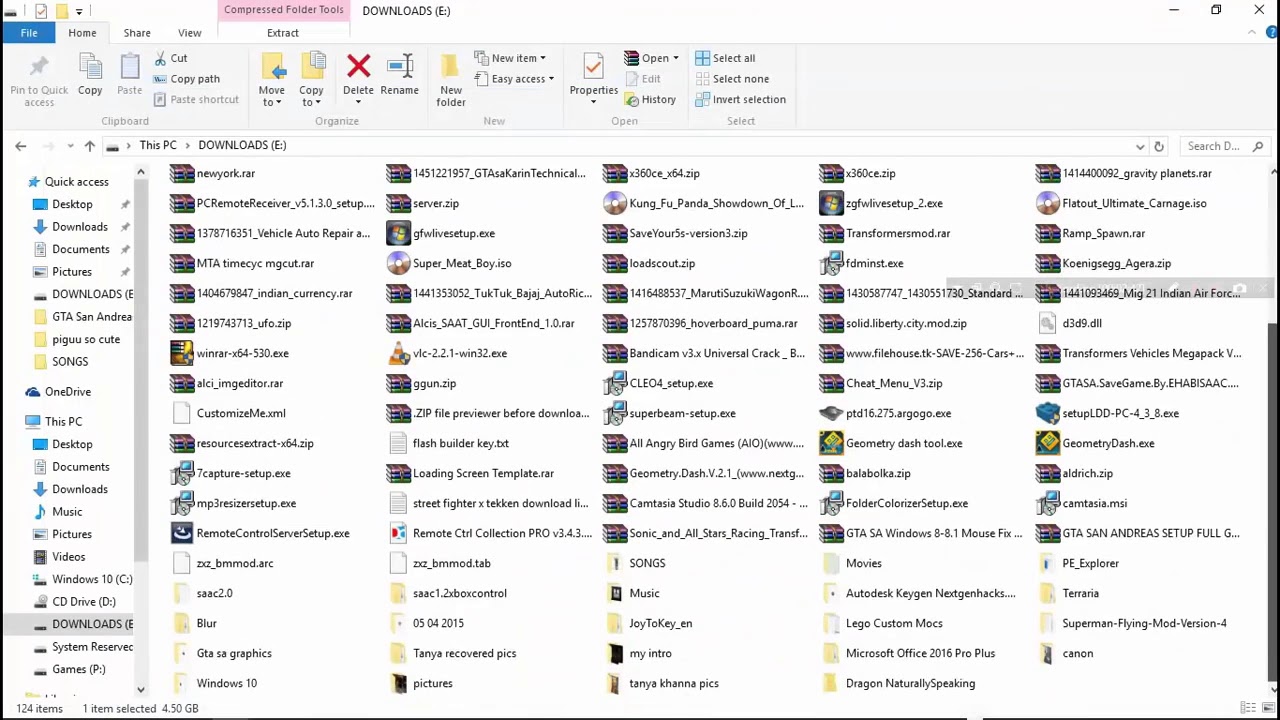The image size is (1280, 720).
Task: Collapse the ribbon with chevron
Action: click(1251, 33)
